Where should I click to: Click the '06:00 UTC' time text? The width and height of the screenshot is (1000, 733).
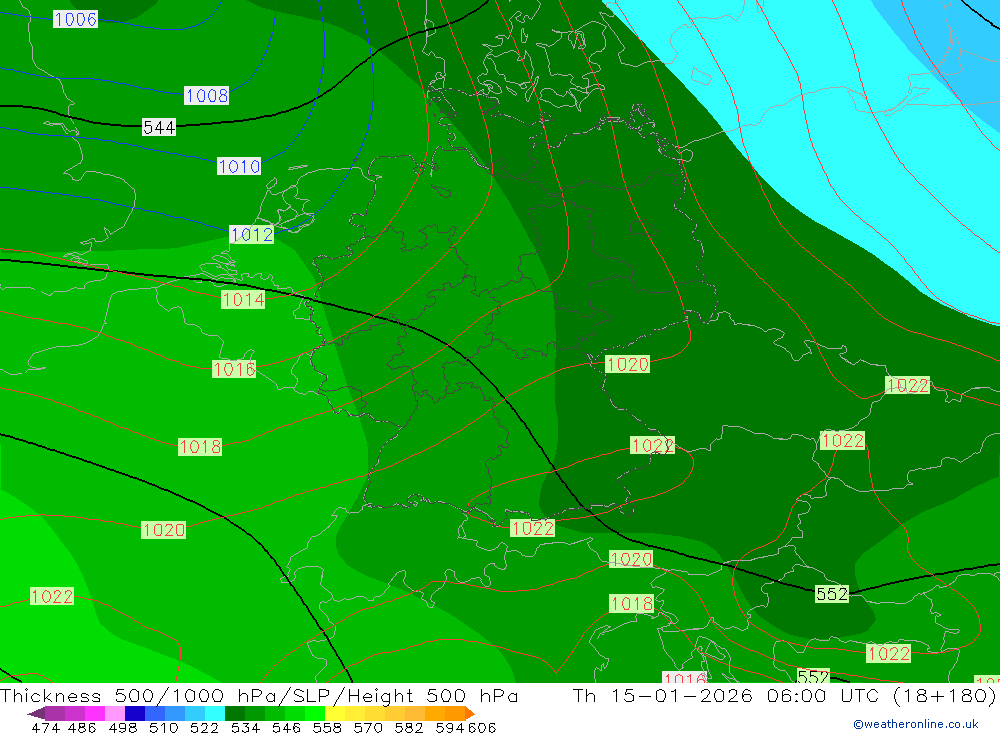823,695
